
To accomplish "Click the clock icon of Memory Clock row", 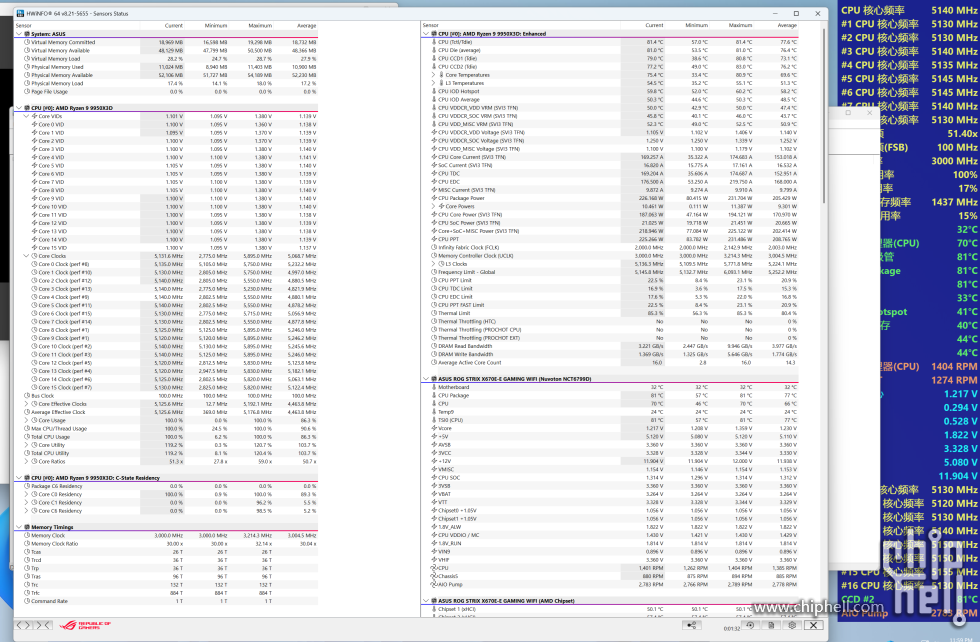I will pyautogui.click(x=27, y=535).
